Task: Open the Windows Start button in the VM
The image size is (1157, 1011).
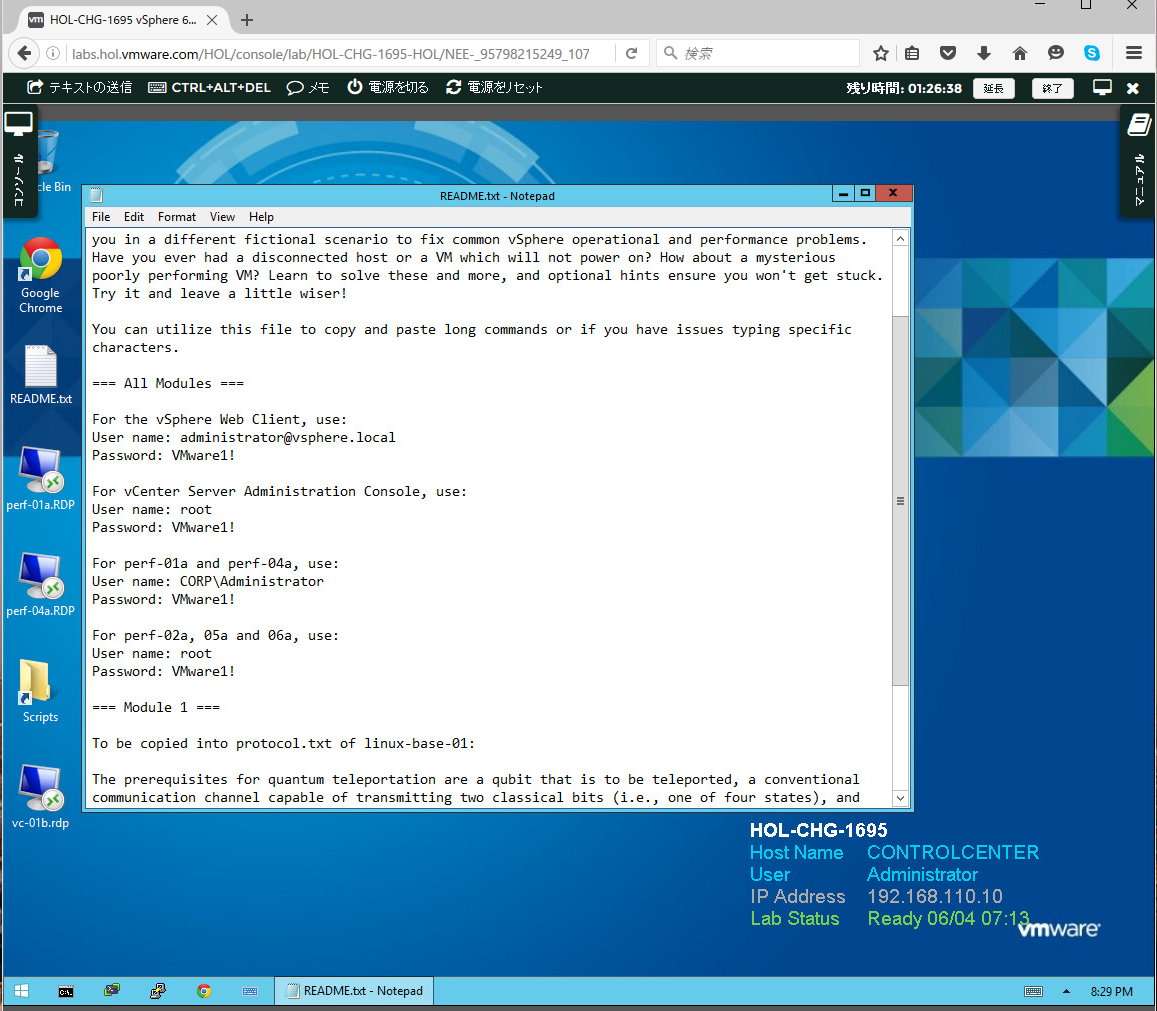Action: coord(21,991)
